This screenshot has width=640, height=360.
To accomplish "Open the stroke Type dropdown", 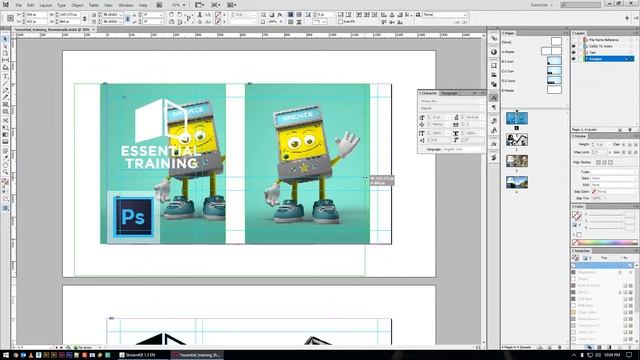I will (x=614, y=172).
